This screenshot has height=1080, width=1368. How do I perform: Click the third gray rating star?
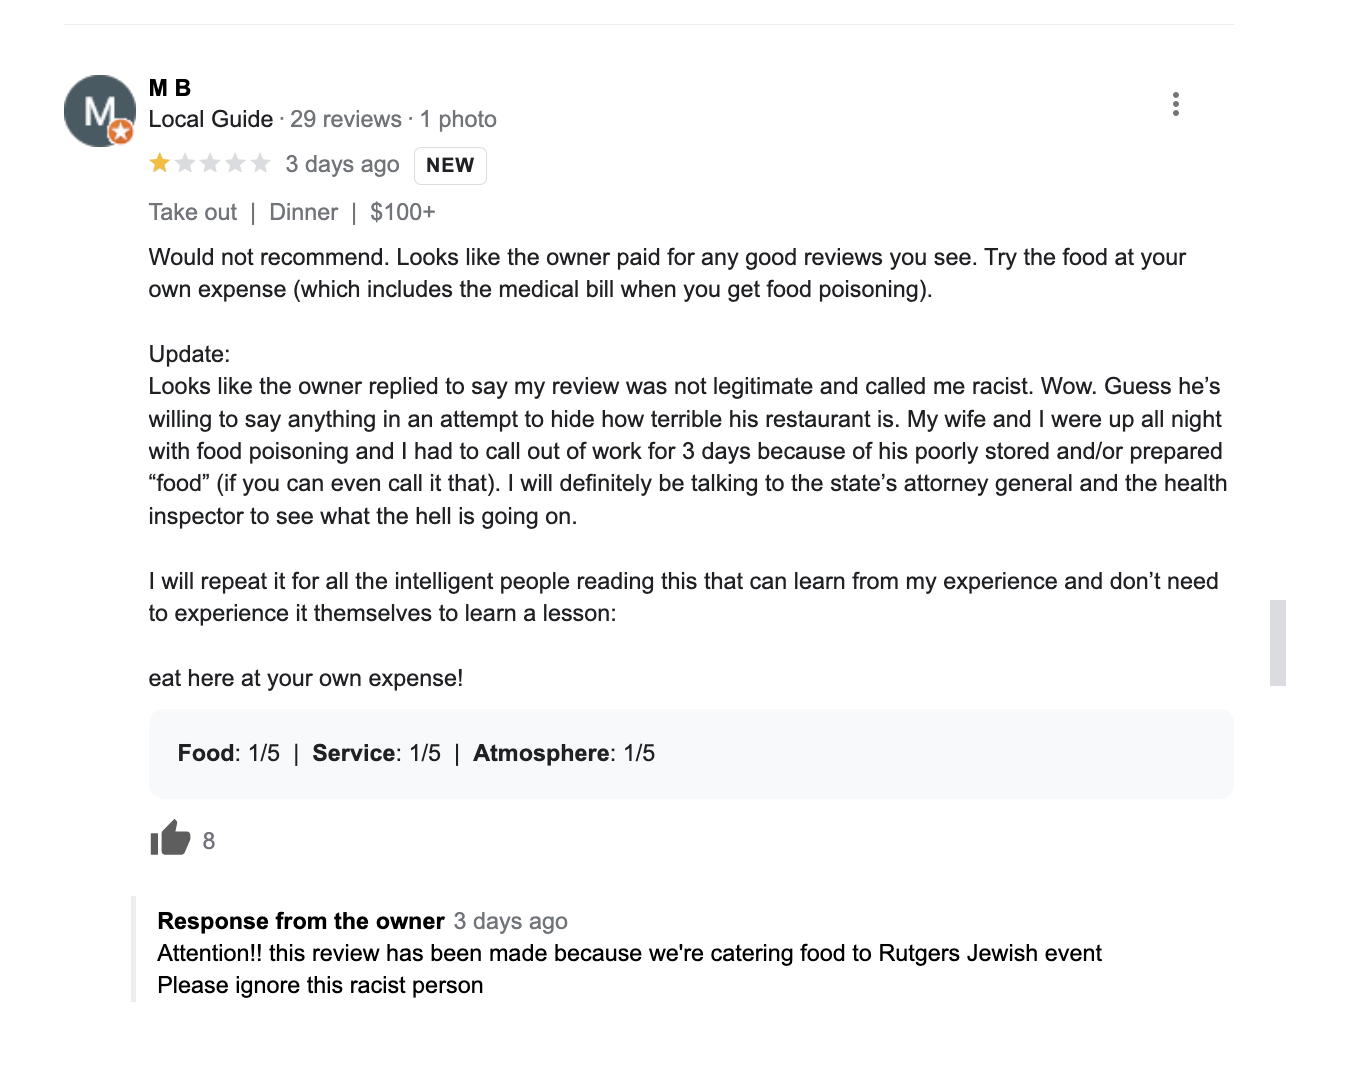210,163
